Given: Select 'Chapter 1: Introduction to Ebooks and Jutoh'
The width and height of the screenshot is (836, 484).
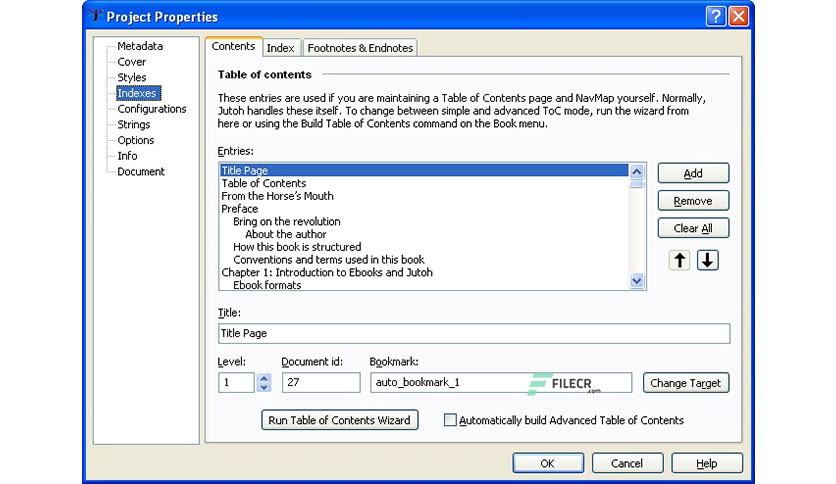Looking at the screenshot, I should (327, 272).
